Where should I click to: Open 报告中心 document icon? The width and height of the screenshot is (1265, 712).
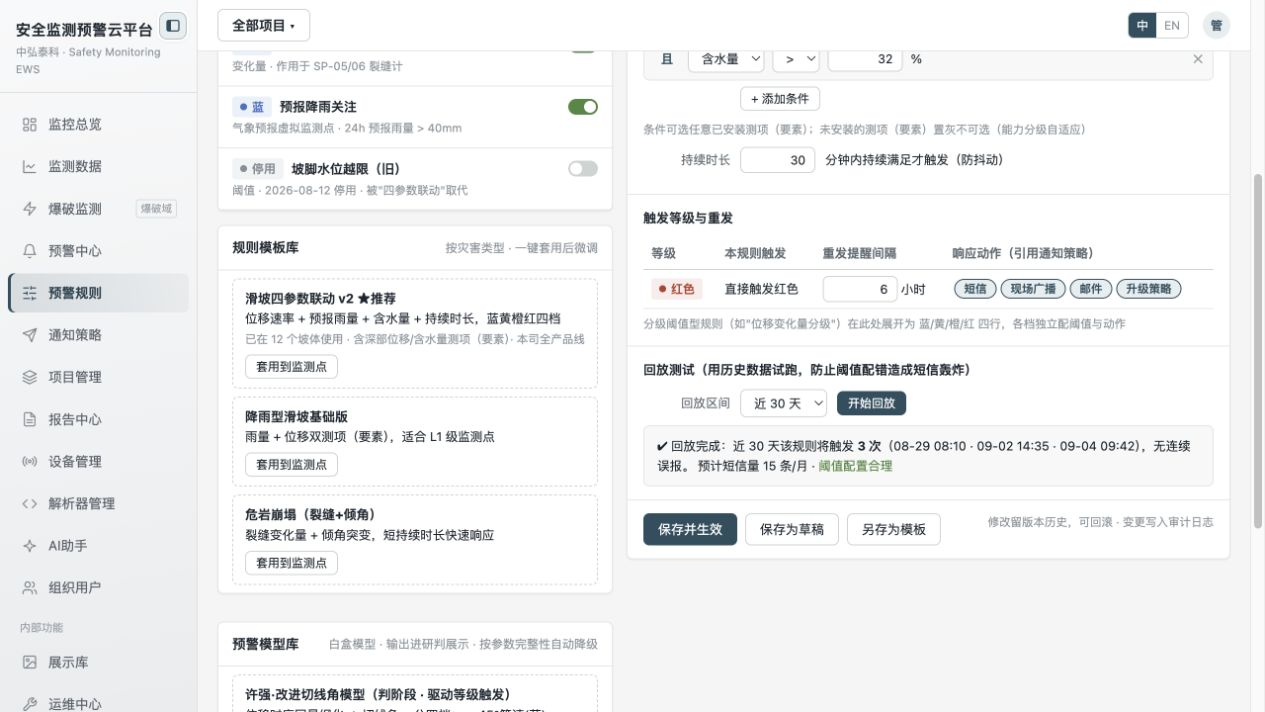30,419
